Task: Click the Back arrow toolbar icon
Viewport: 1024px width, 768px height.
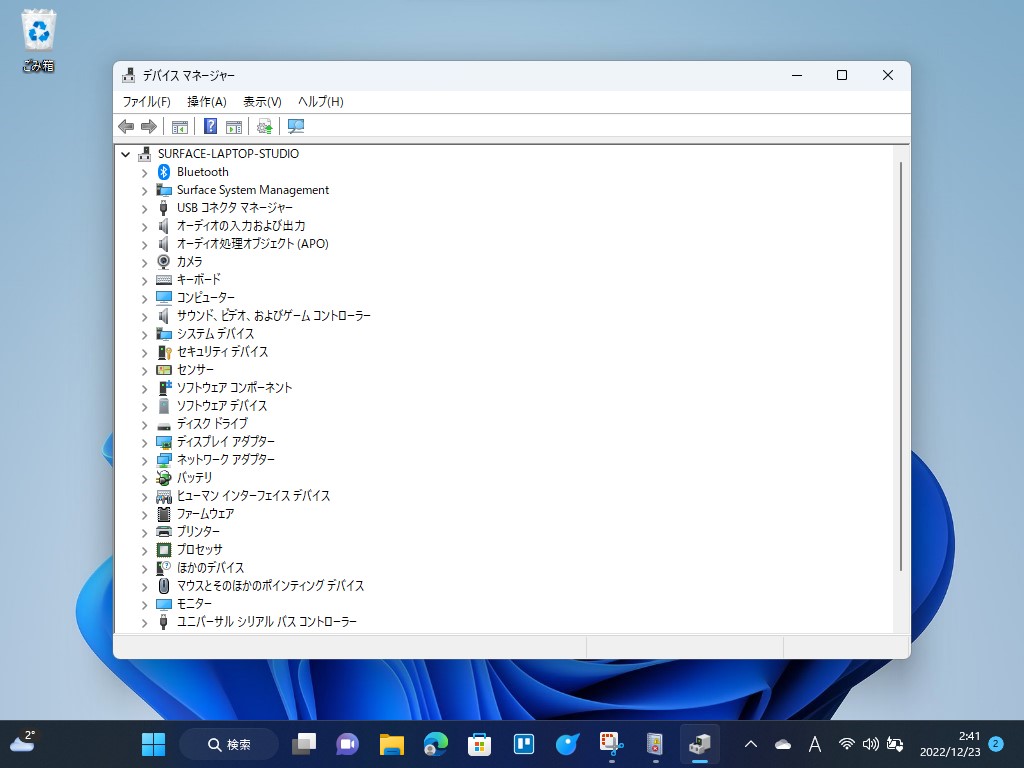Action: pos(126,126)
